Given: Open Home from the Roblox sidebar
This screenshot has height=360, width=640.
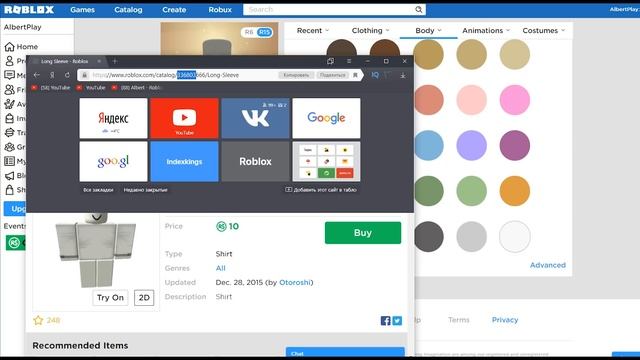Looking at the screenshot, I should [21, 47].
